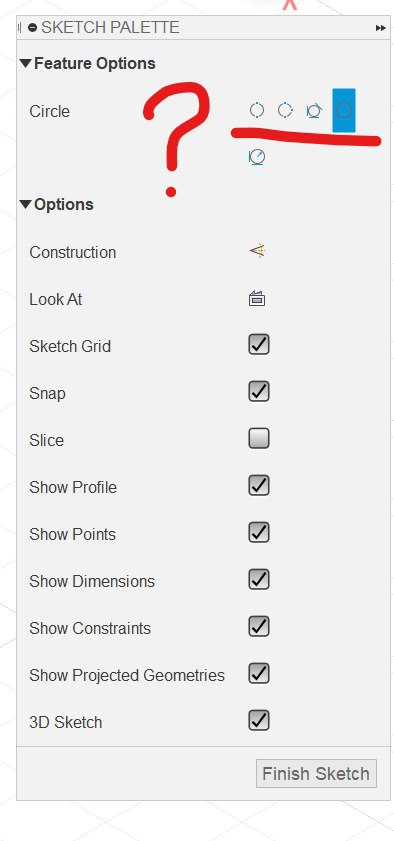
Task: Toggle the Construction line icon
Action: pos(257,251)
